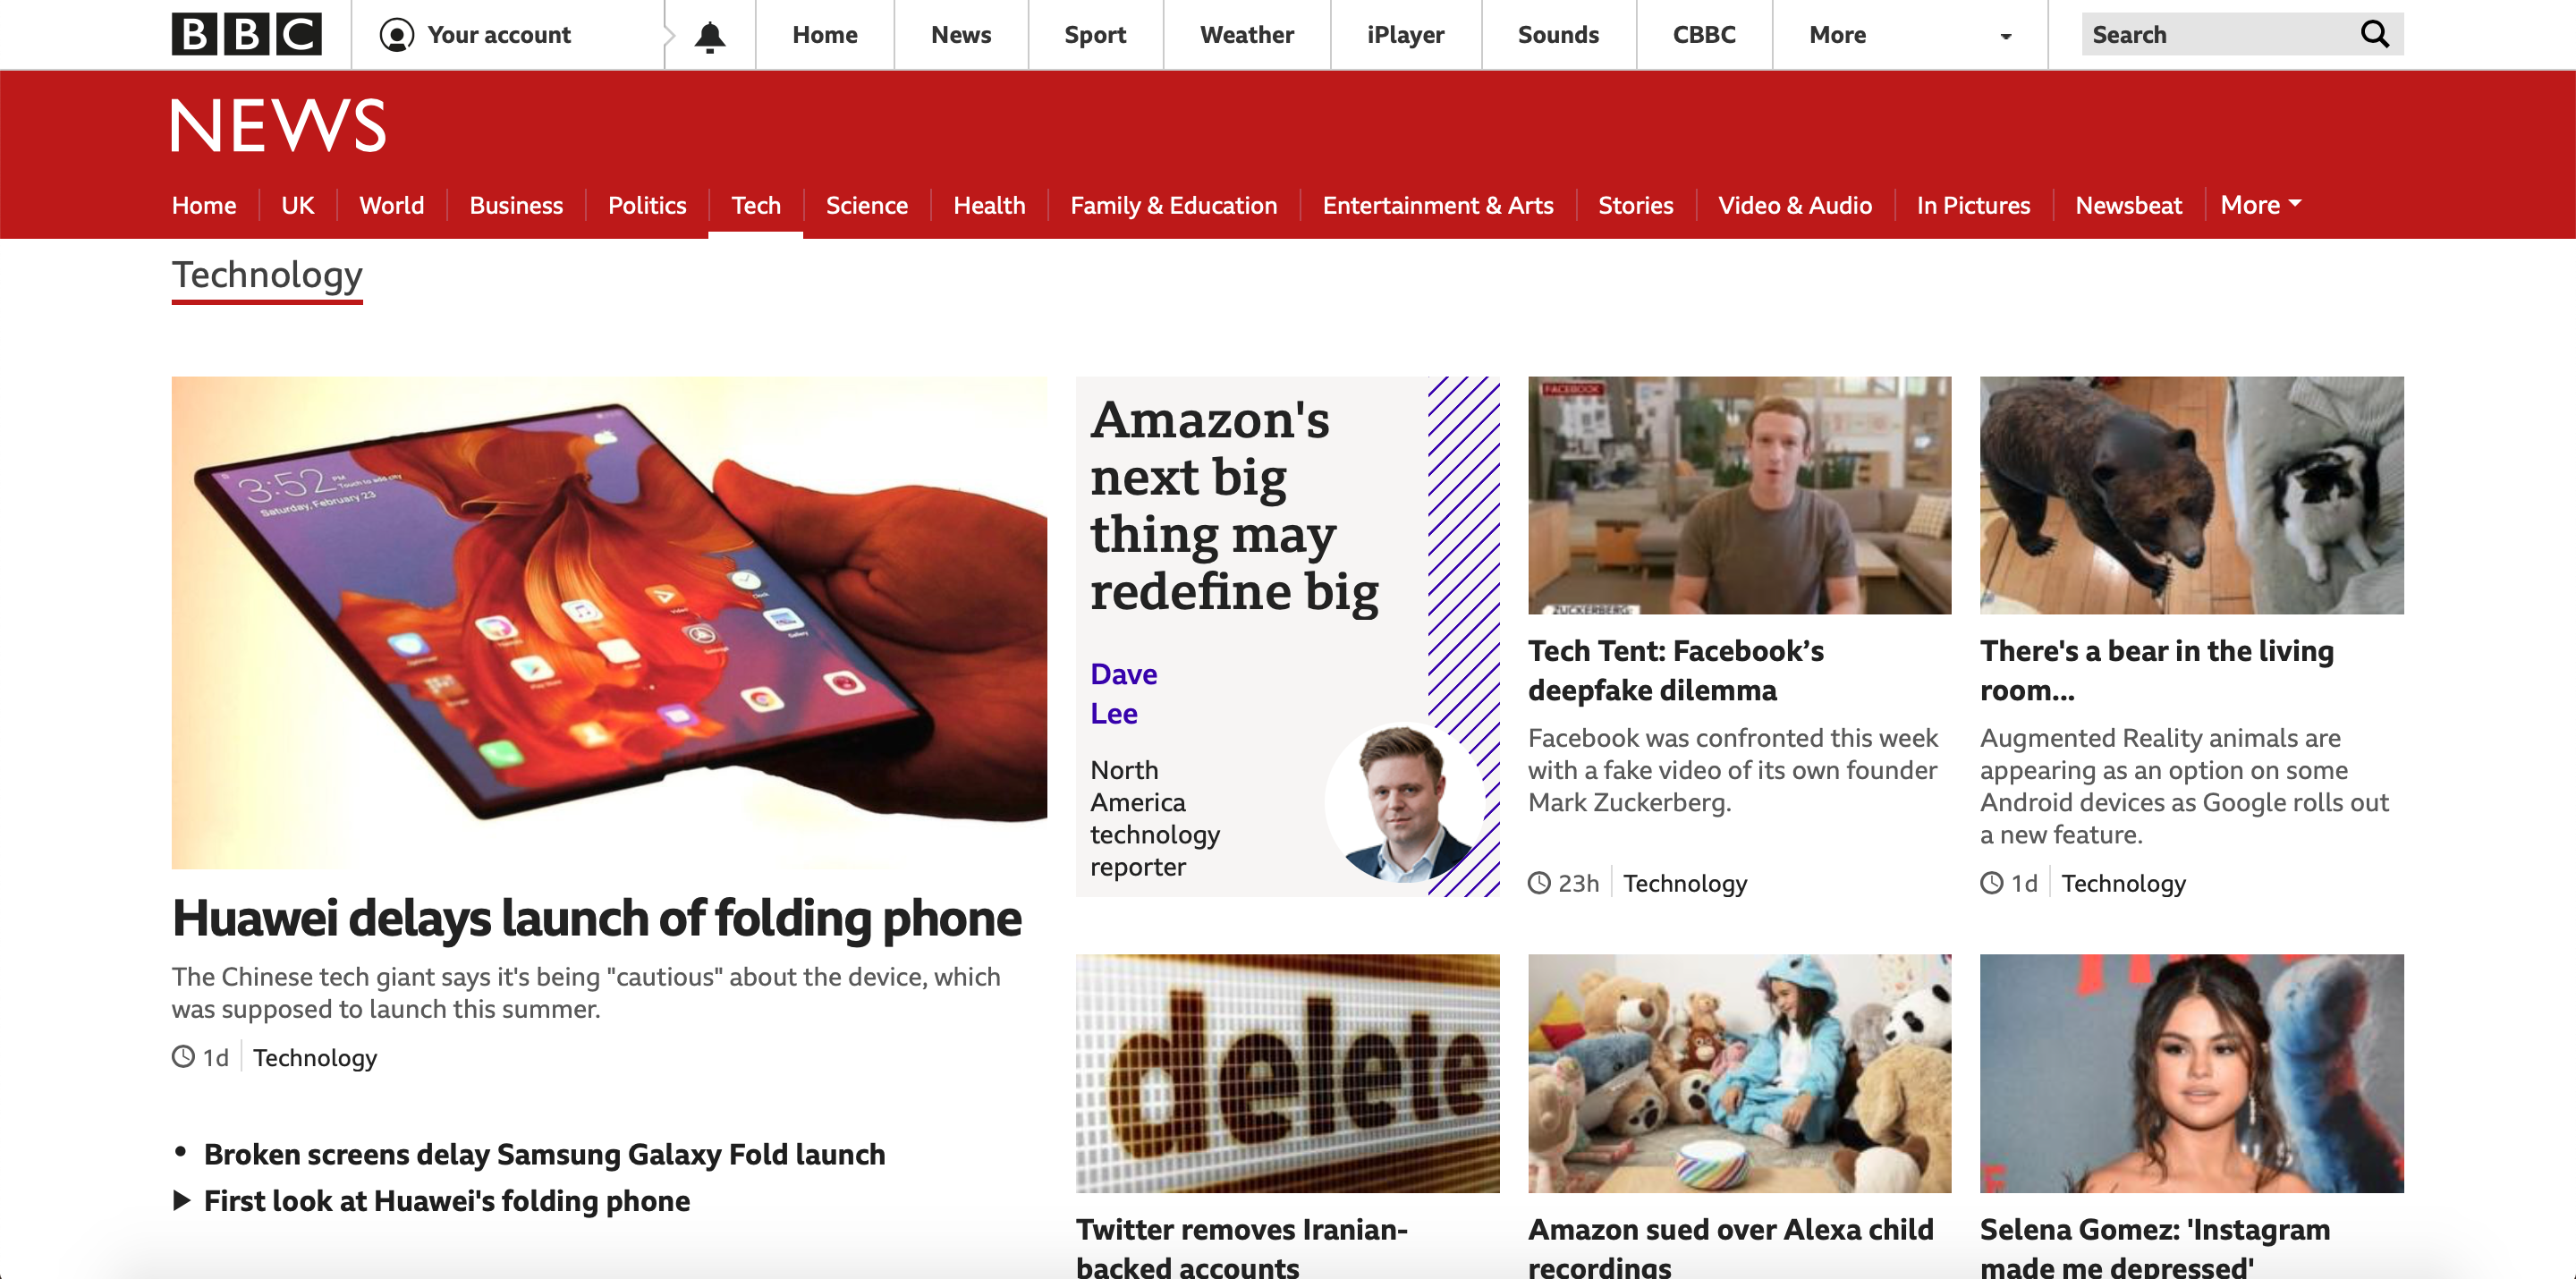Click the BBC logo
The image size is (2576, 1279).
coord(246,34)
